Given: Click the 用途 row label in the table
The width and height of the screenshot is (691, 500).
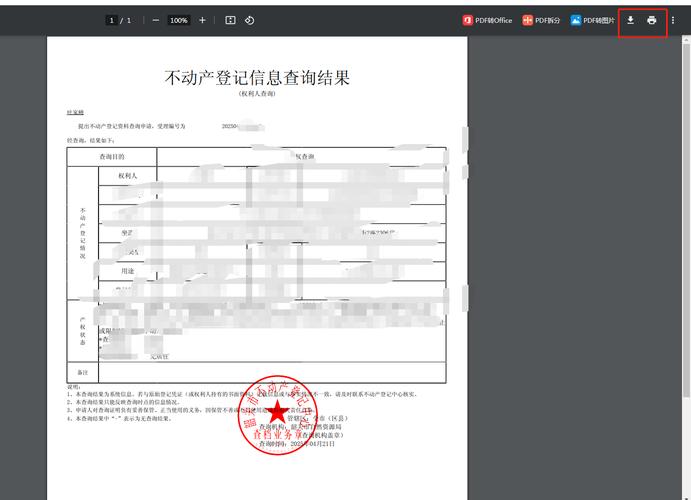Looking at the screenshot, I should coord(127,270).
